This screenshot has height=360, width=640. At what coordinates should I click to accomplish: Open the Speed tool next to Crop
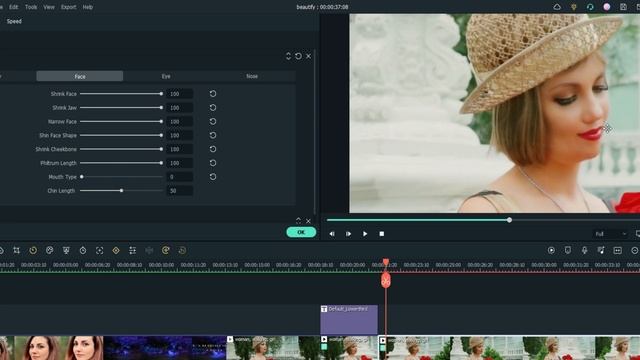(x=33, y=250)
